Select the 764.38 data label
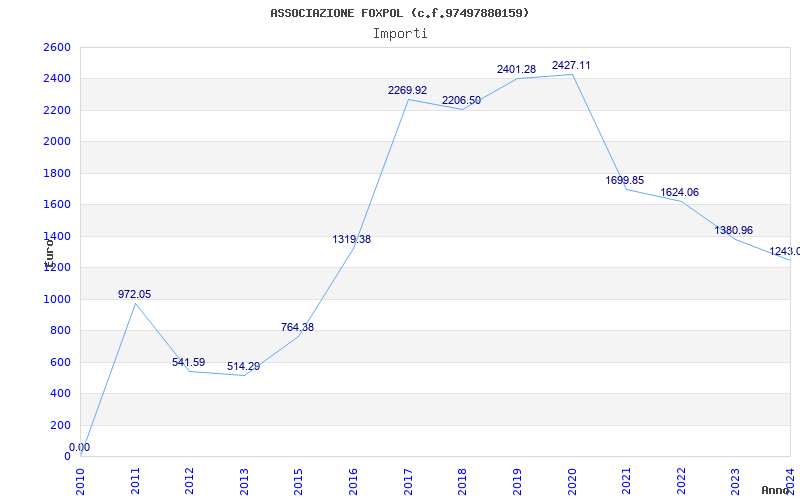The height and width of the screenshot is (500, 800). 297,327
